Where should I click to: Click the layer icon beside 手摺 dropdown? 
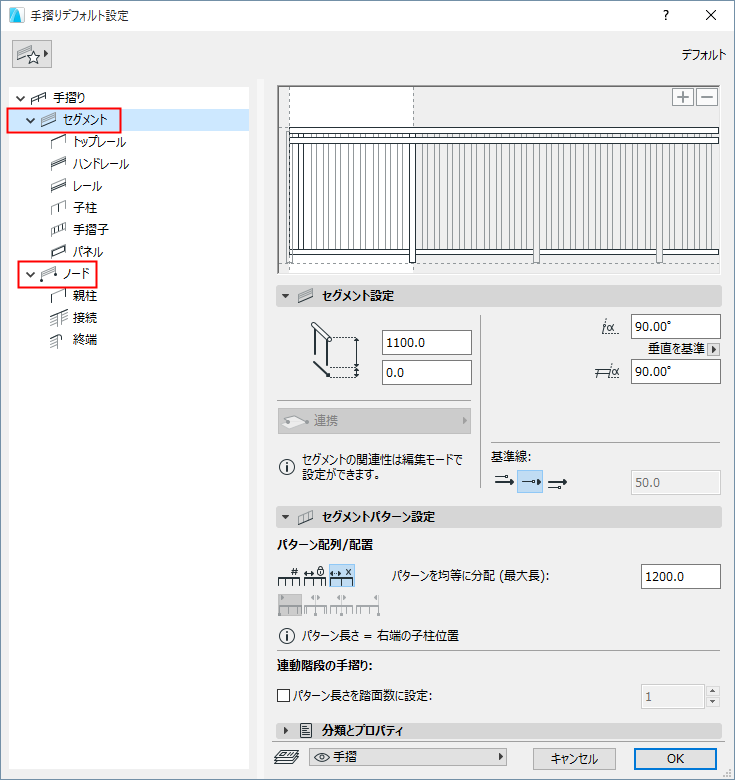[x=286, y=757]
